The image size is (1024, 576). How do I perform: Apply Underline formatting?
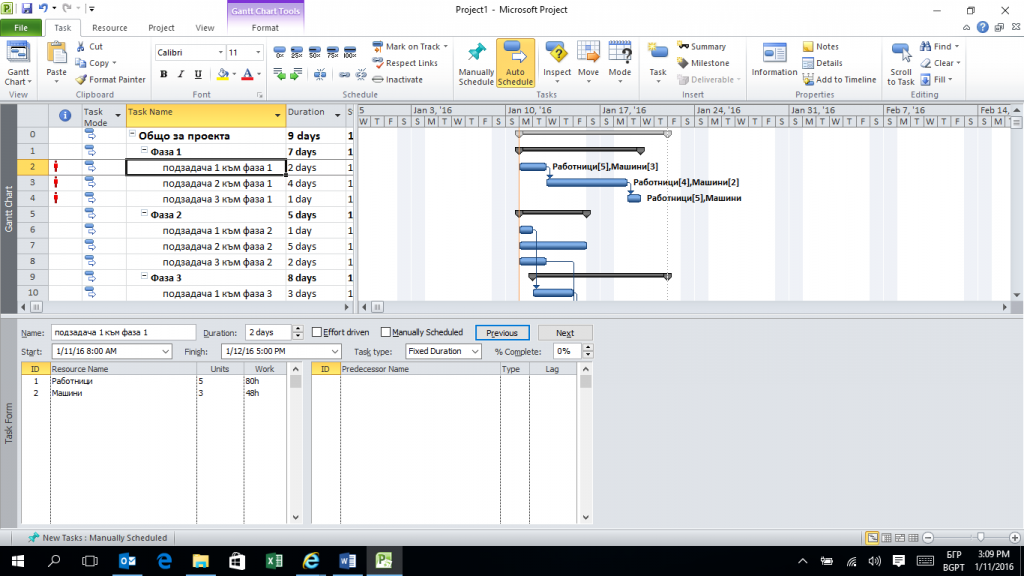199,74
